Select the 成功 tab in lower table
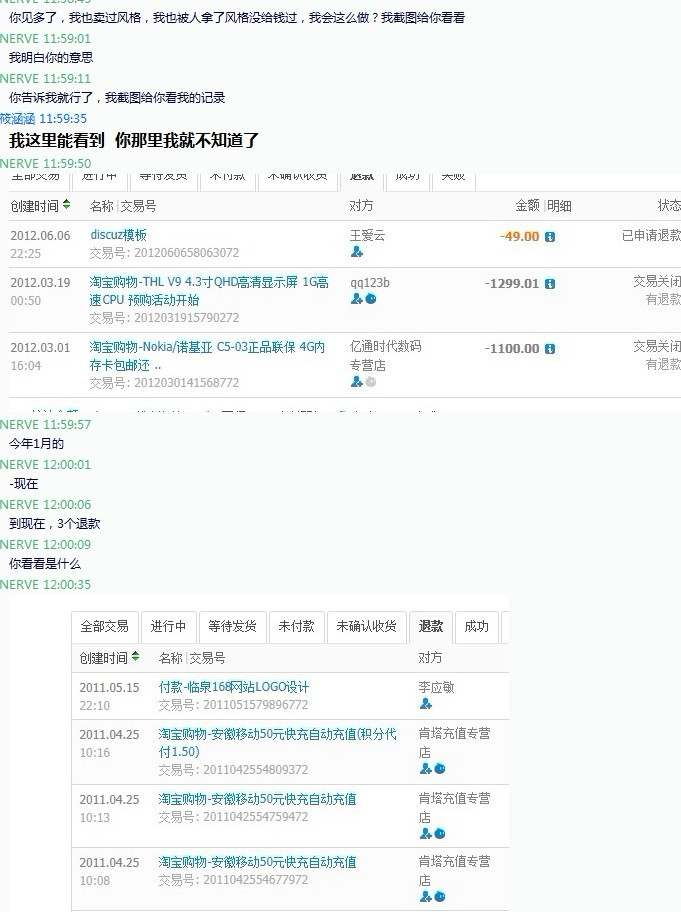Screen dimensions: 681x912 pos(476,626)
